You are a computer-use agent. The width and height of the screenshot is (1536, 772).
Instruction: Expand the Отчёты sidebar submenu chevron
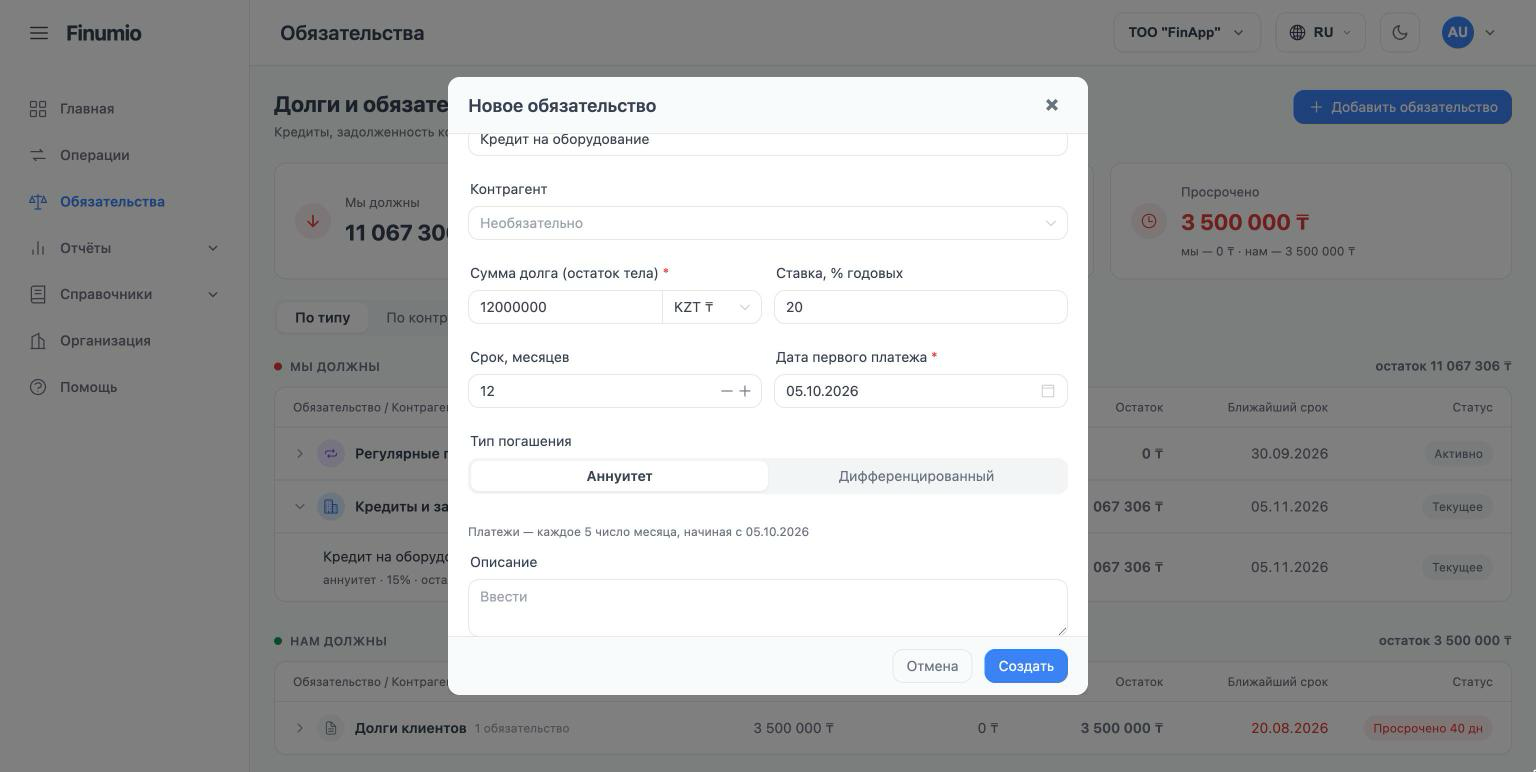click(x=213, y=248)
